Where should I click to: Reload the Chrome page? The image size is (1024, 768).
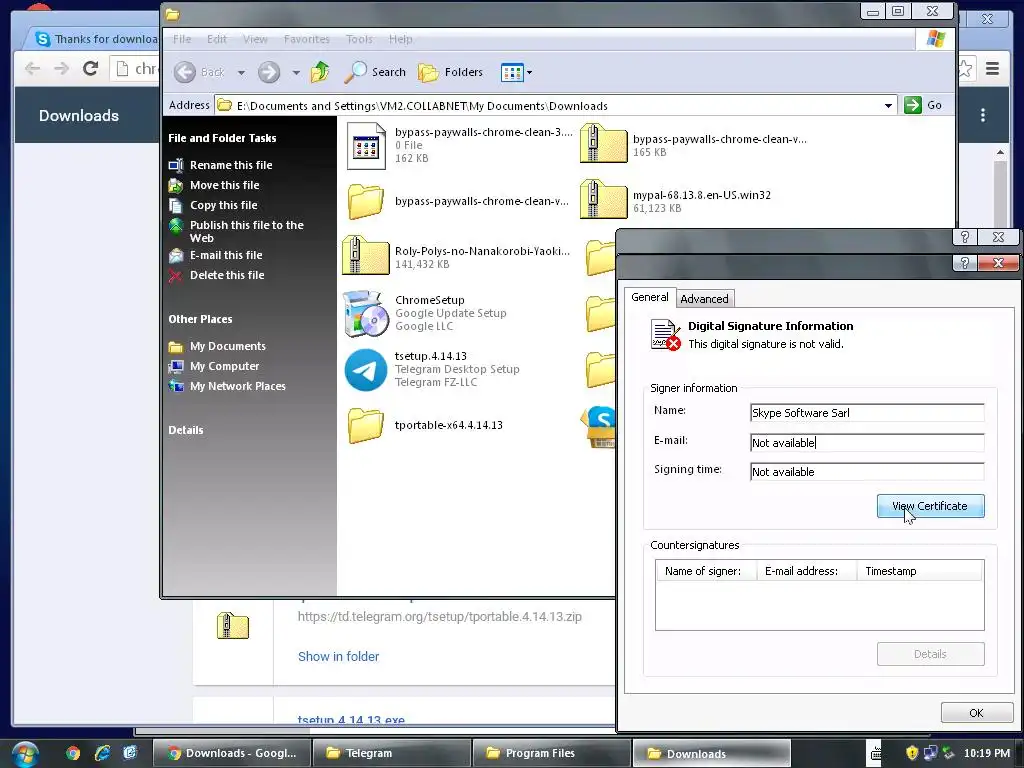pos(91,68)
